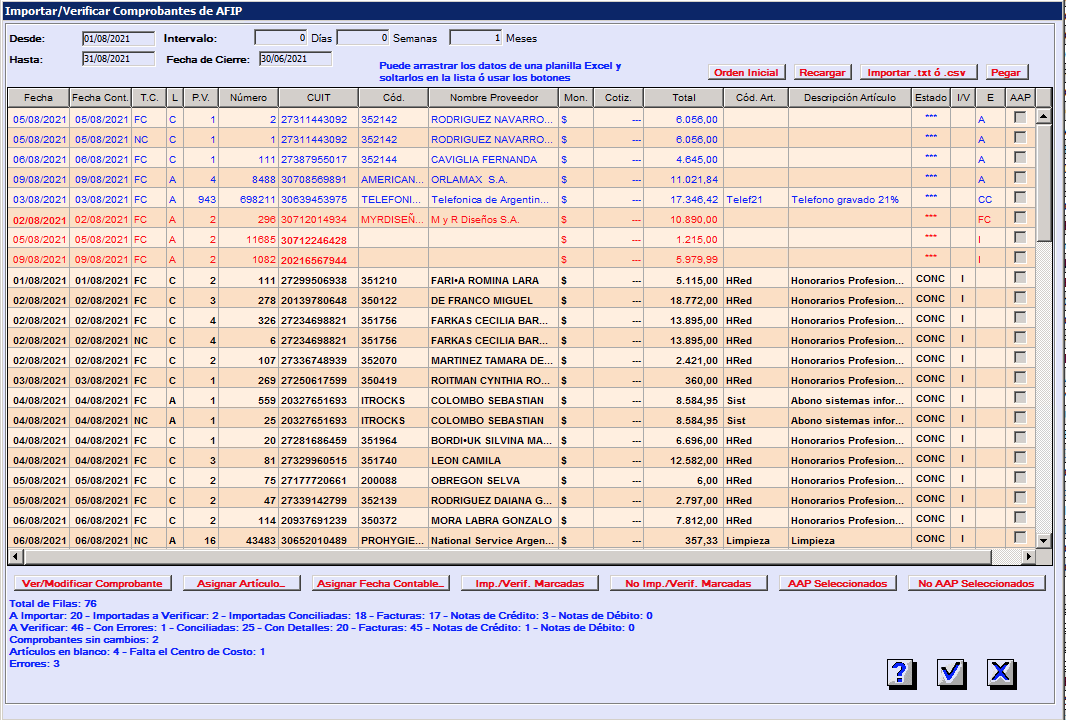Focus the Meses interval field
Viewport: 1066px width, 720px height.
pyautogui.click(x=476, y=38)
